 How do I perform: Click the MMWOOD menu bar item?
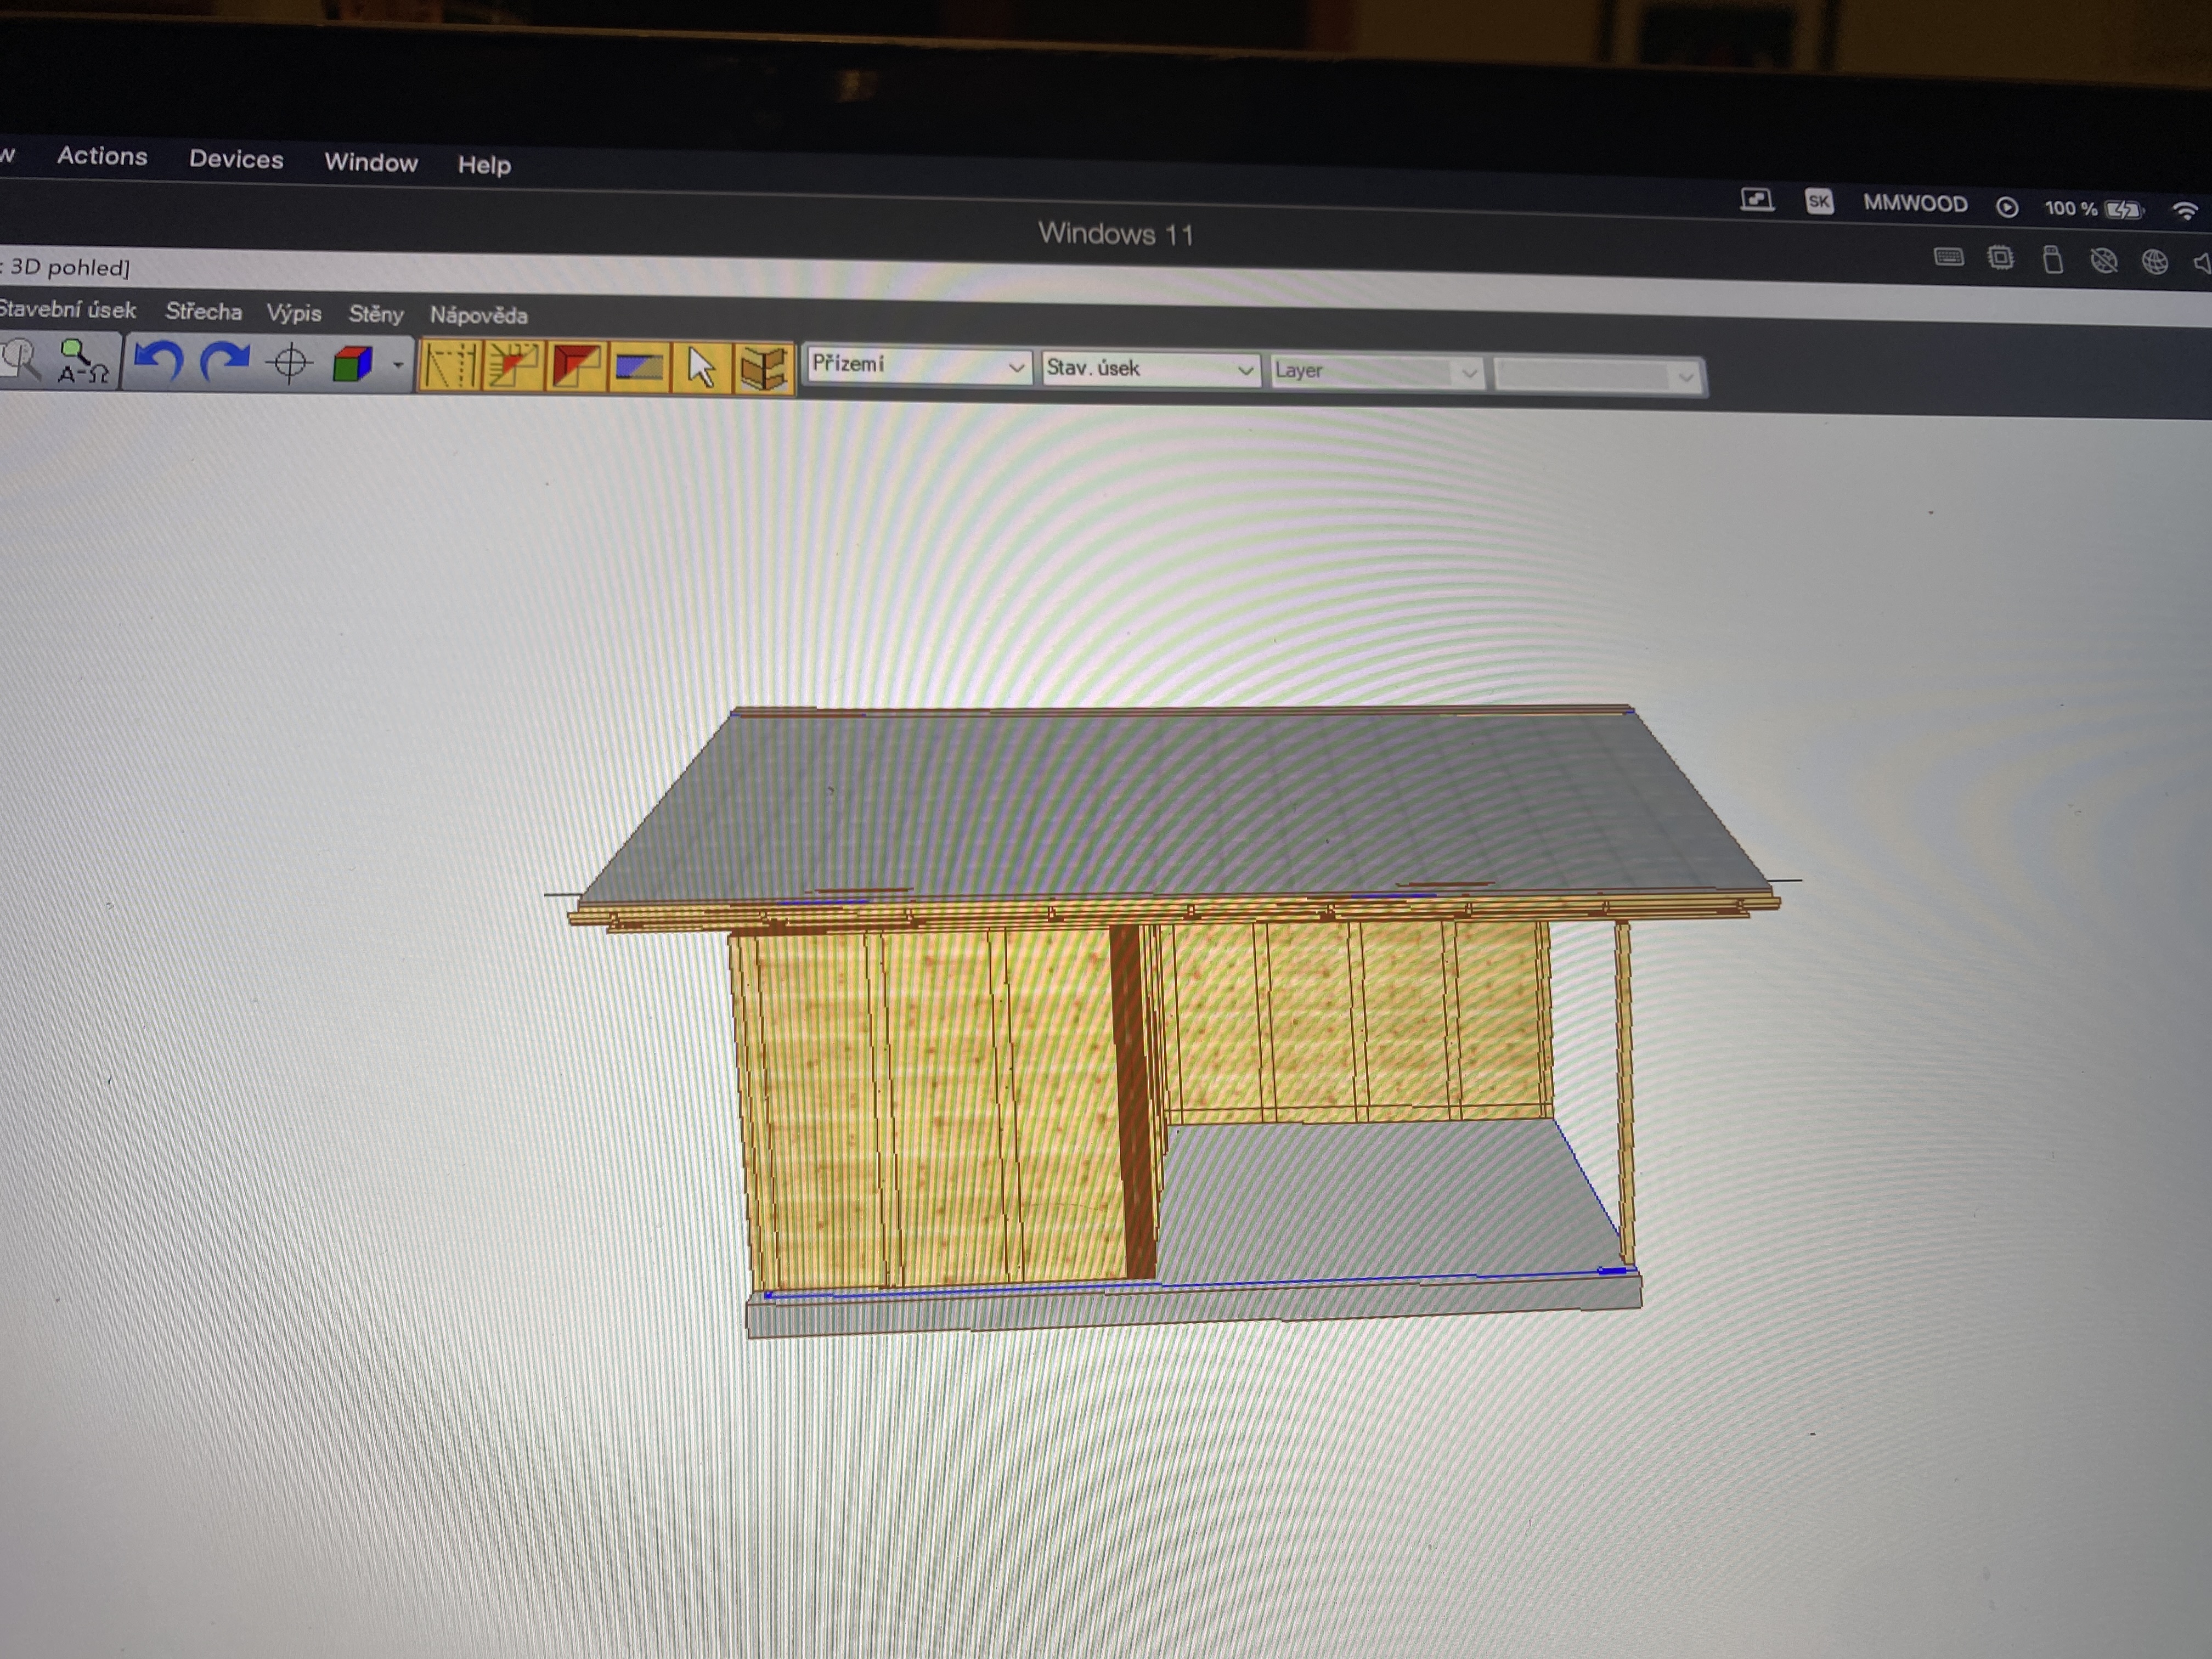click(1915, 204)
